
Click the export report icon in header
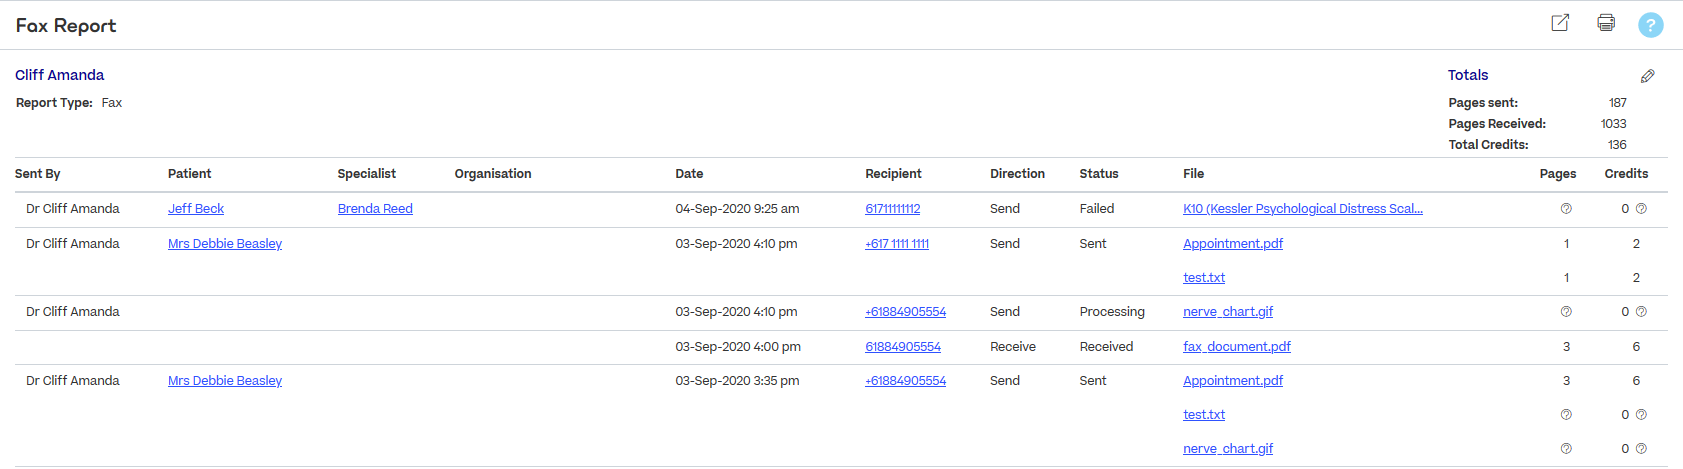click(1560, 23)
